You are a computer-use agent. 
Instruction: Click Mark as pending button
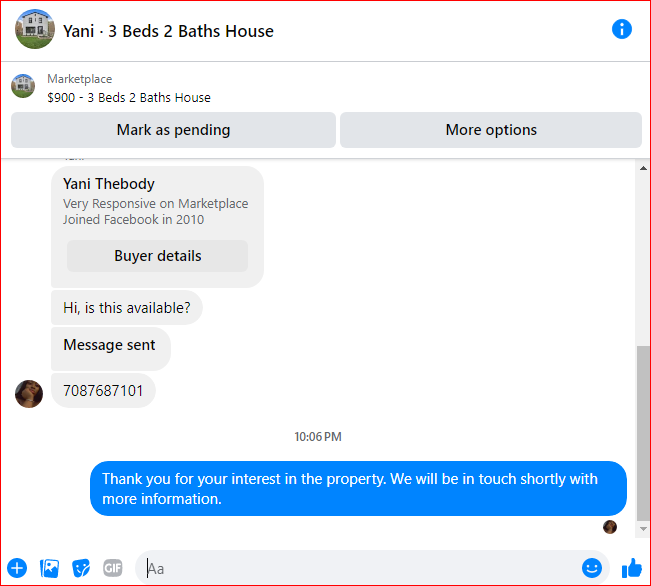(x=173, y=130)
